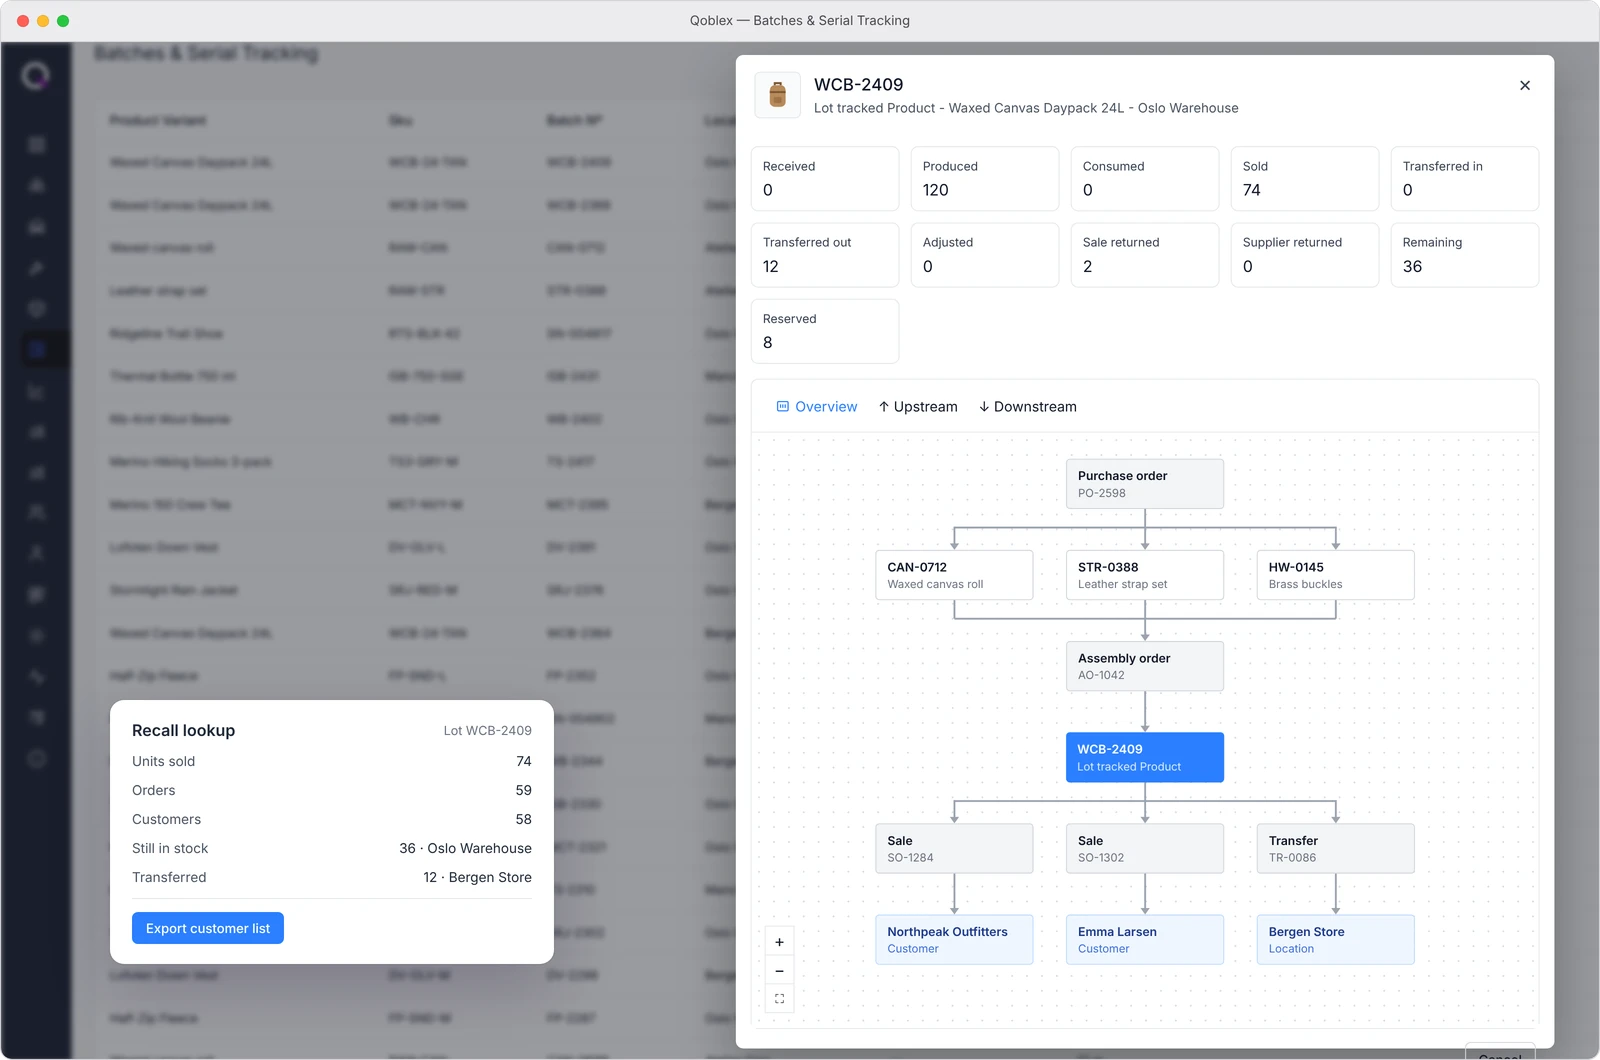Export the customer list

tap(208, 928)
